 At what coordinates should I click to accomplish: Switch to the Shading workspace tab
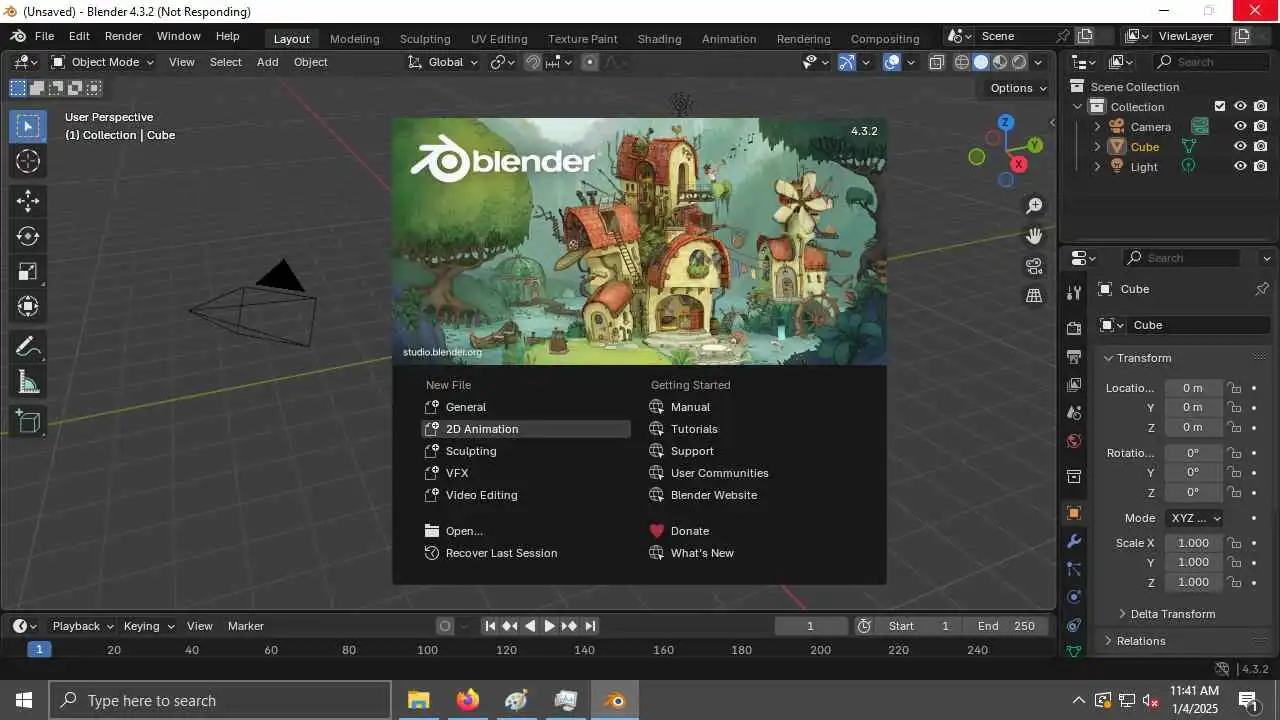pyautogui.click(x=659, y=39)
